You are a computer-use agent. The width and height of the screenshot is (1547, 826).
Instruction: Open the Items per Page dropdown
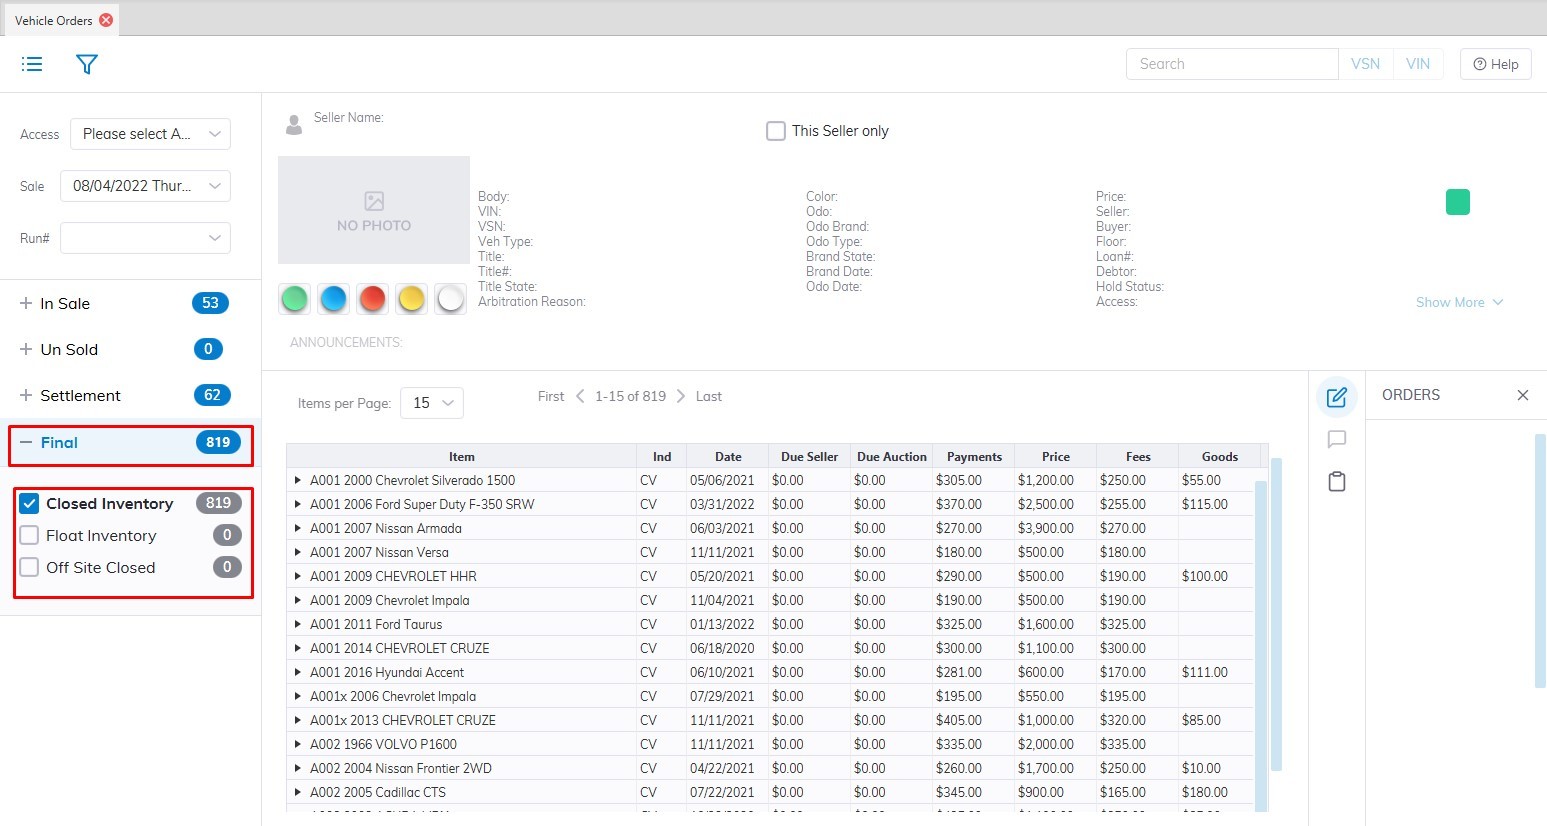coord(432,403)
